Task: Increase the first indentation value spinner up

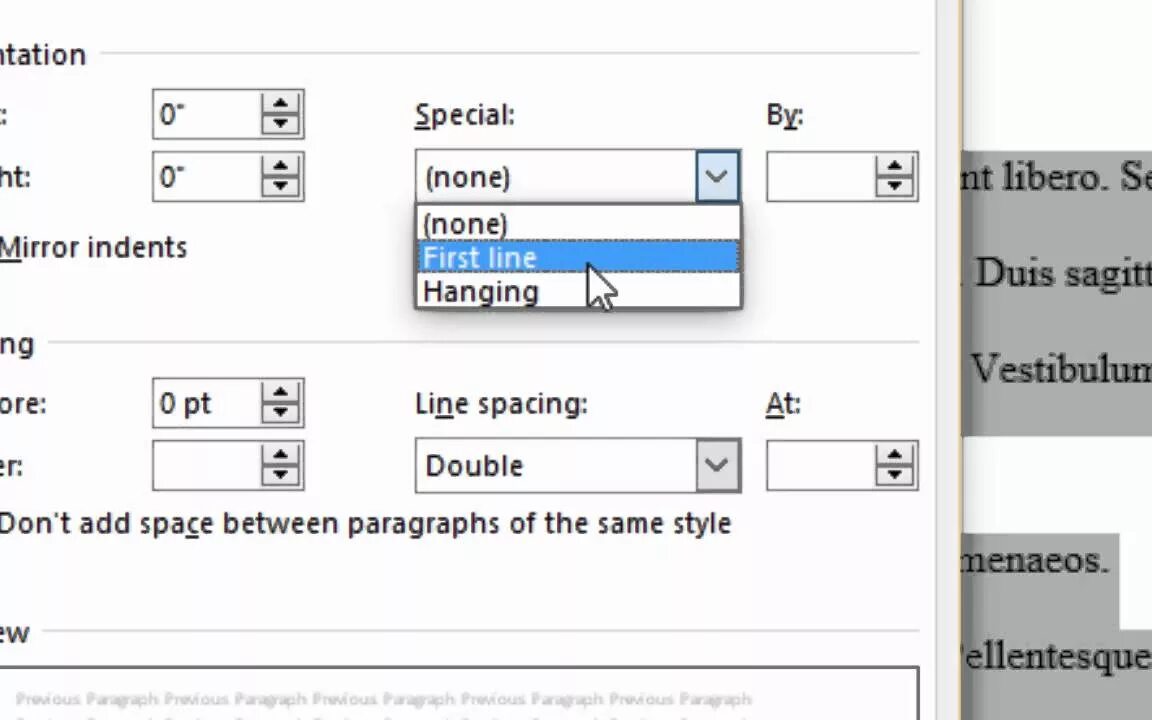Action: coord(281,104)
